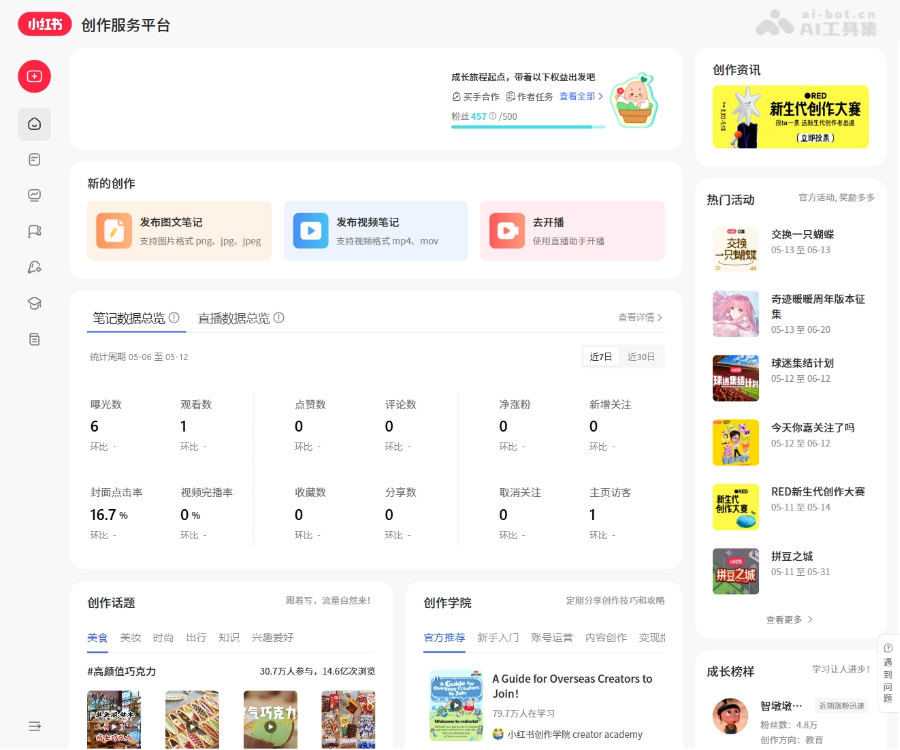
Task: Select 知识 topic tab
Action: (x=229, y=638)
